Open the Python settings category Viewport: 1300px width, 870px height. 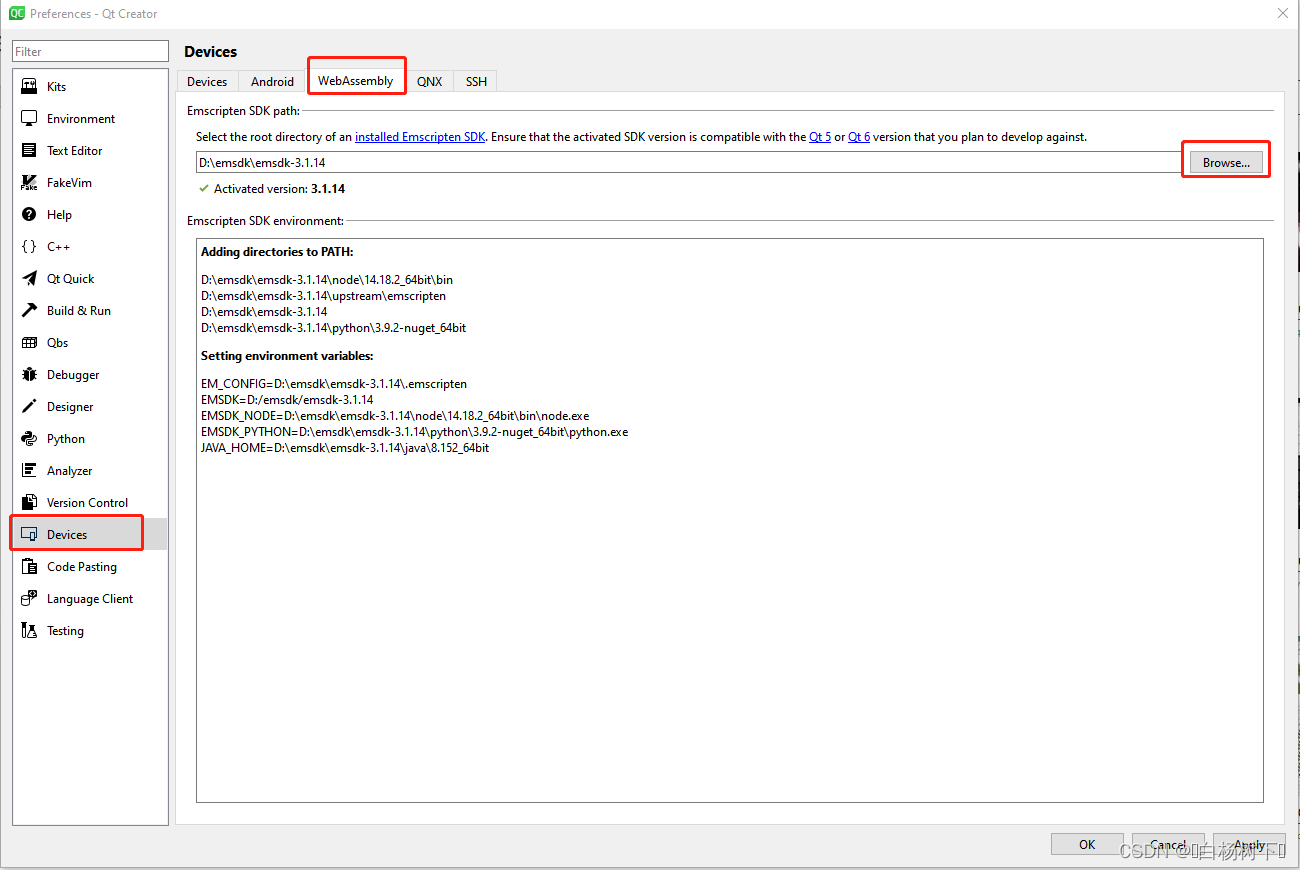65,438
